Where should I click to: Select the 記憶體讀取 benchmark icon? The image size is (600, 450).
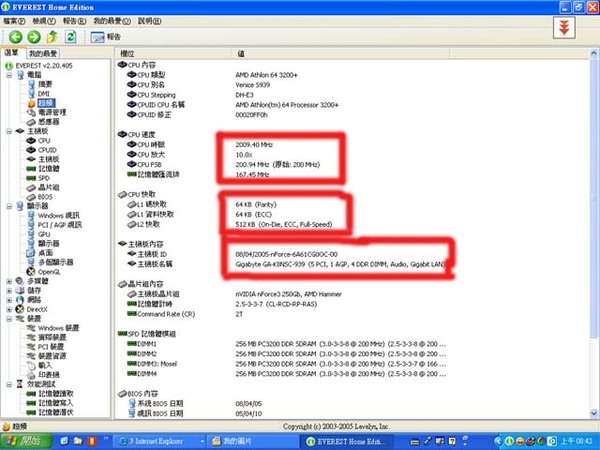pyautogui.click(x=31, y=394)
